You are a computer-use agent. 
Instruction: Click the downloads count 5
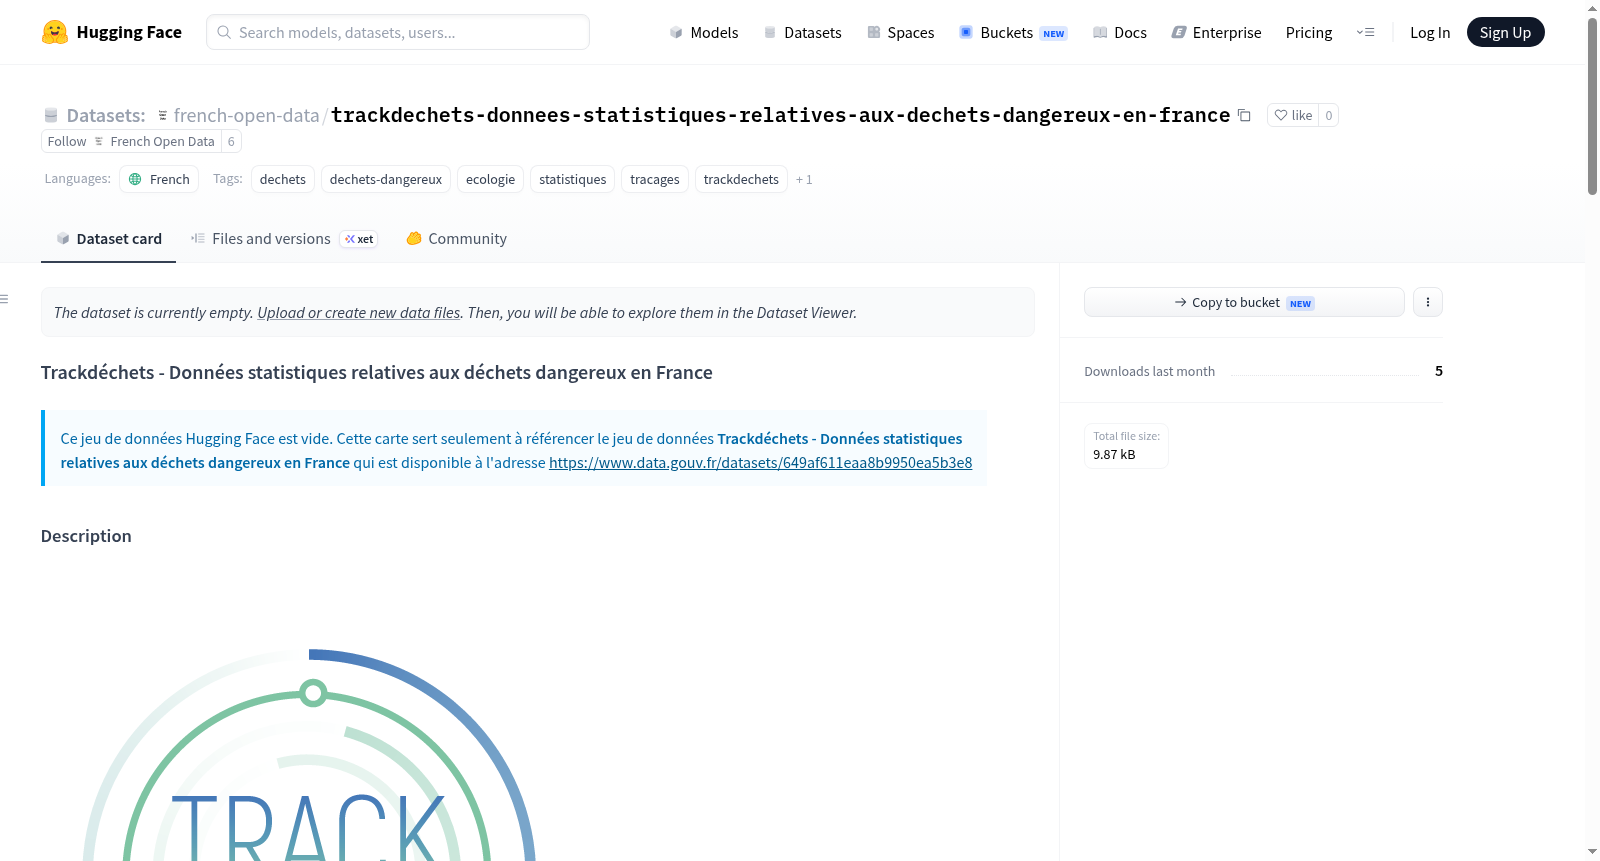click(1439, 371)
